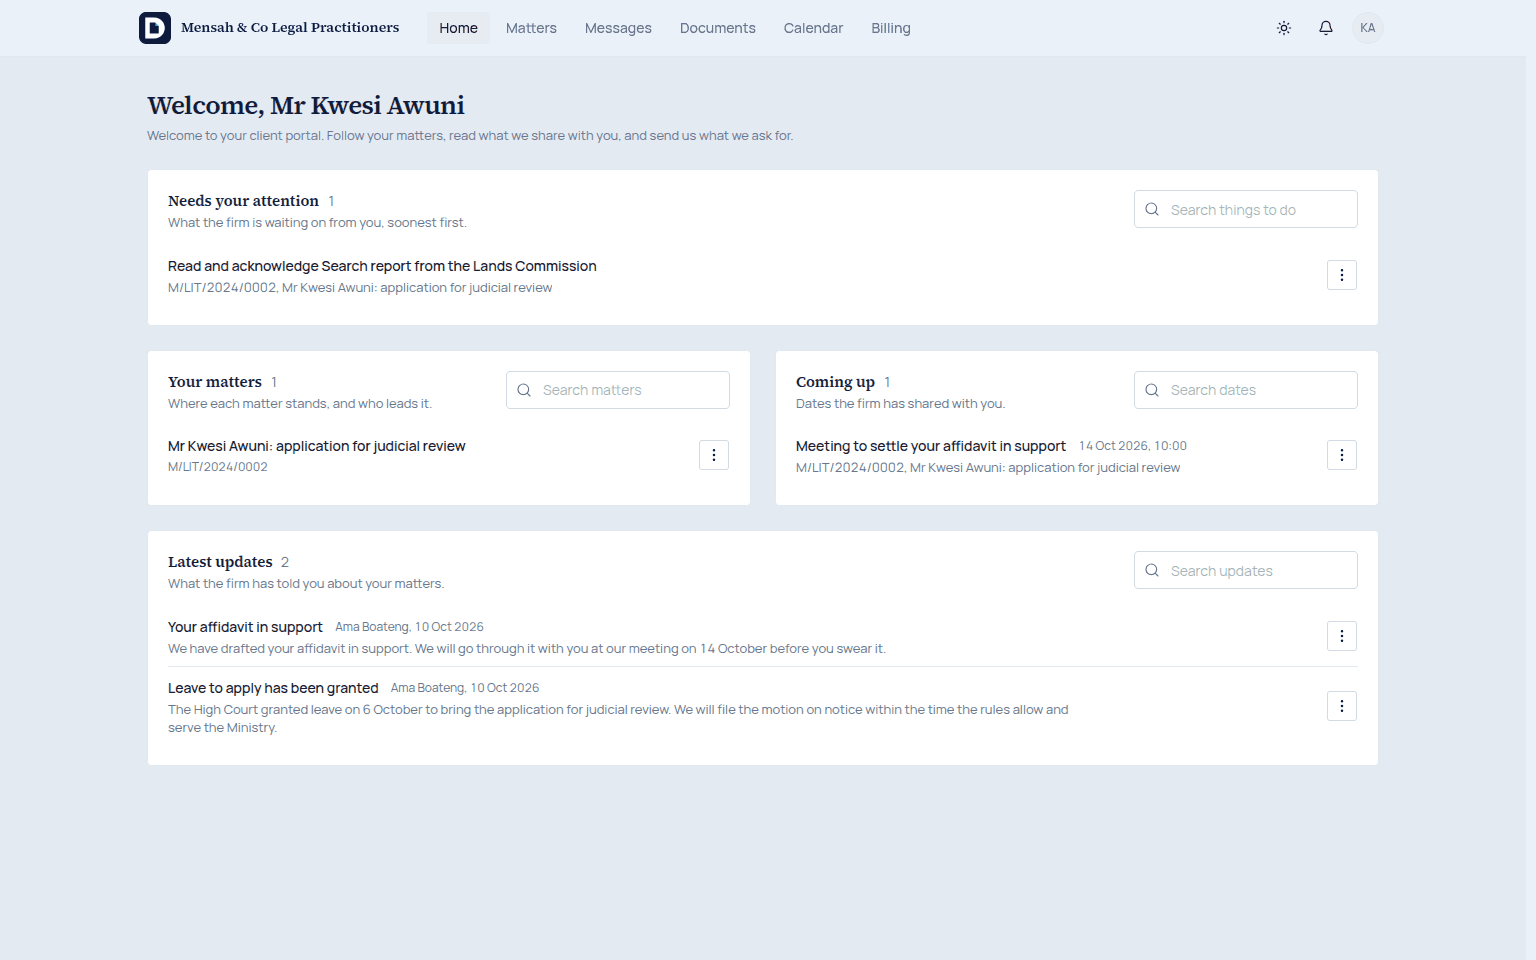The image size is (1536, 960).
Task: Open Leave to apply has been granted update
Action: [x=273, y=688]
